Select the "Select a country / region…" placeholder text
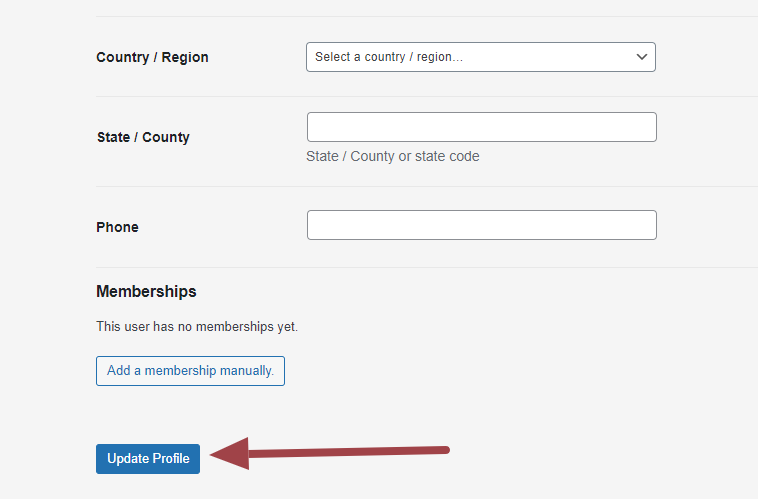Screen dimensions: 758x499 pos(390,57)
